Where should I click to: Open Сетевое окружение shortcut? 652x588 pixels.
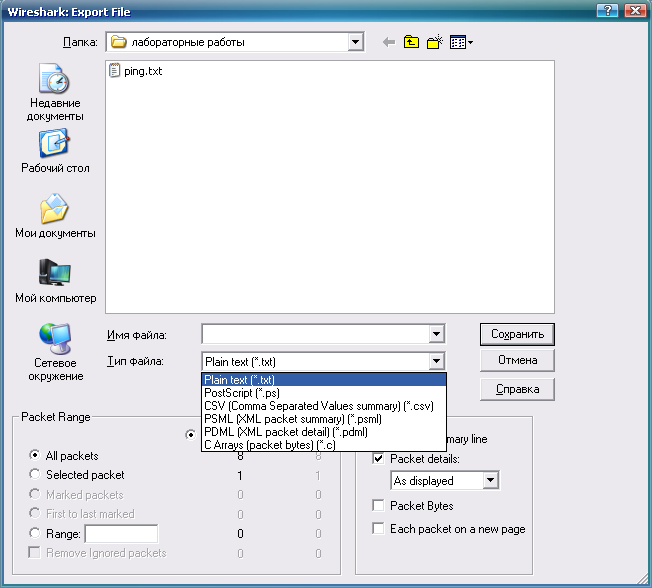click(55, 353)
